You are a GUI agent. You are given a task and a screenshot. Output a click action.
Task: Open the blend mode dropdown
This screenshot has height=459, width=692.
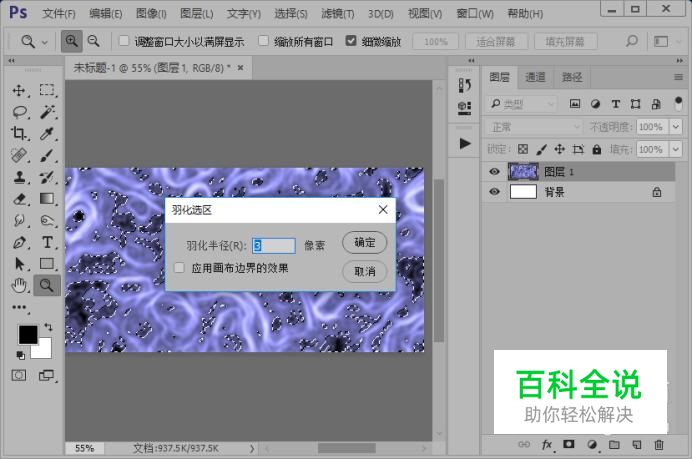click(534, 127)
